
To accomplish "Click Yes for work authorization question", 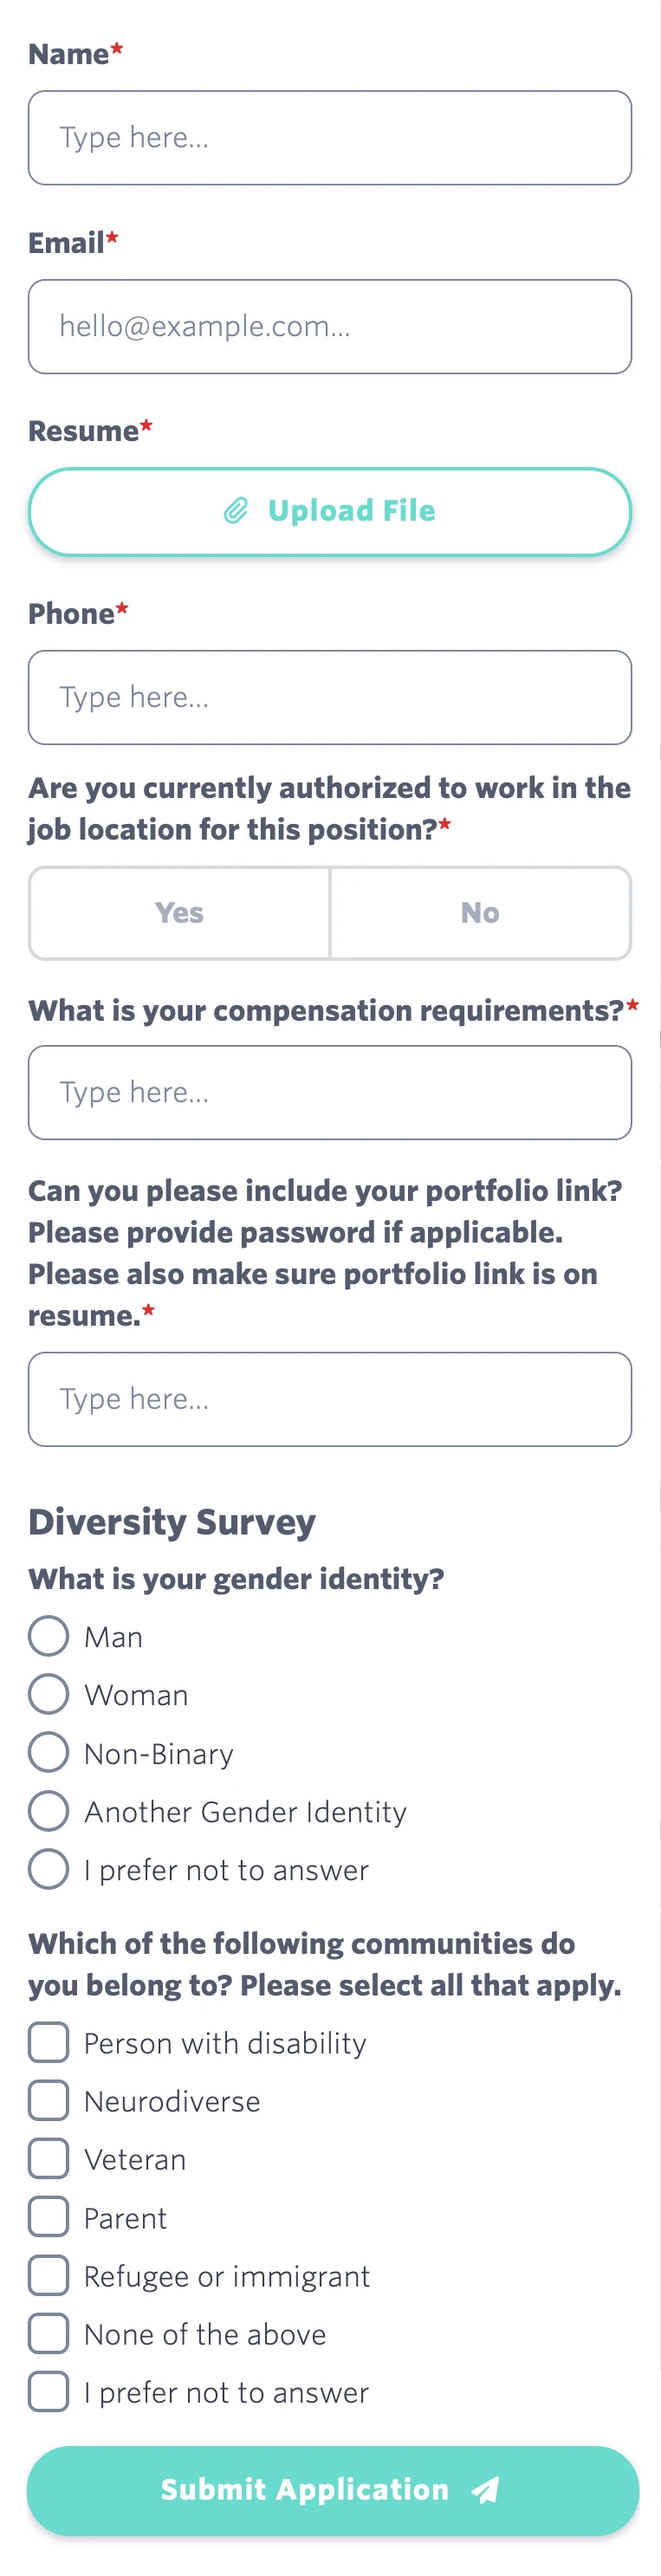I will [x=179, y=912].
